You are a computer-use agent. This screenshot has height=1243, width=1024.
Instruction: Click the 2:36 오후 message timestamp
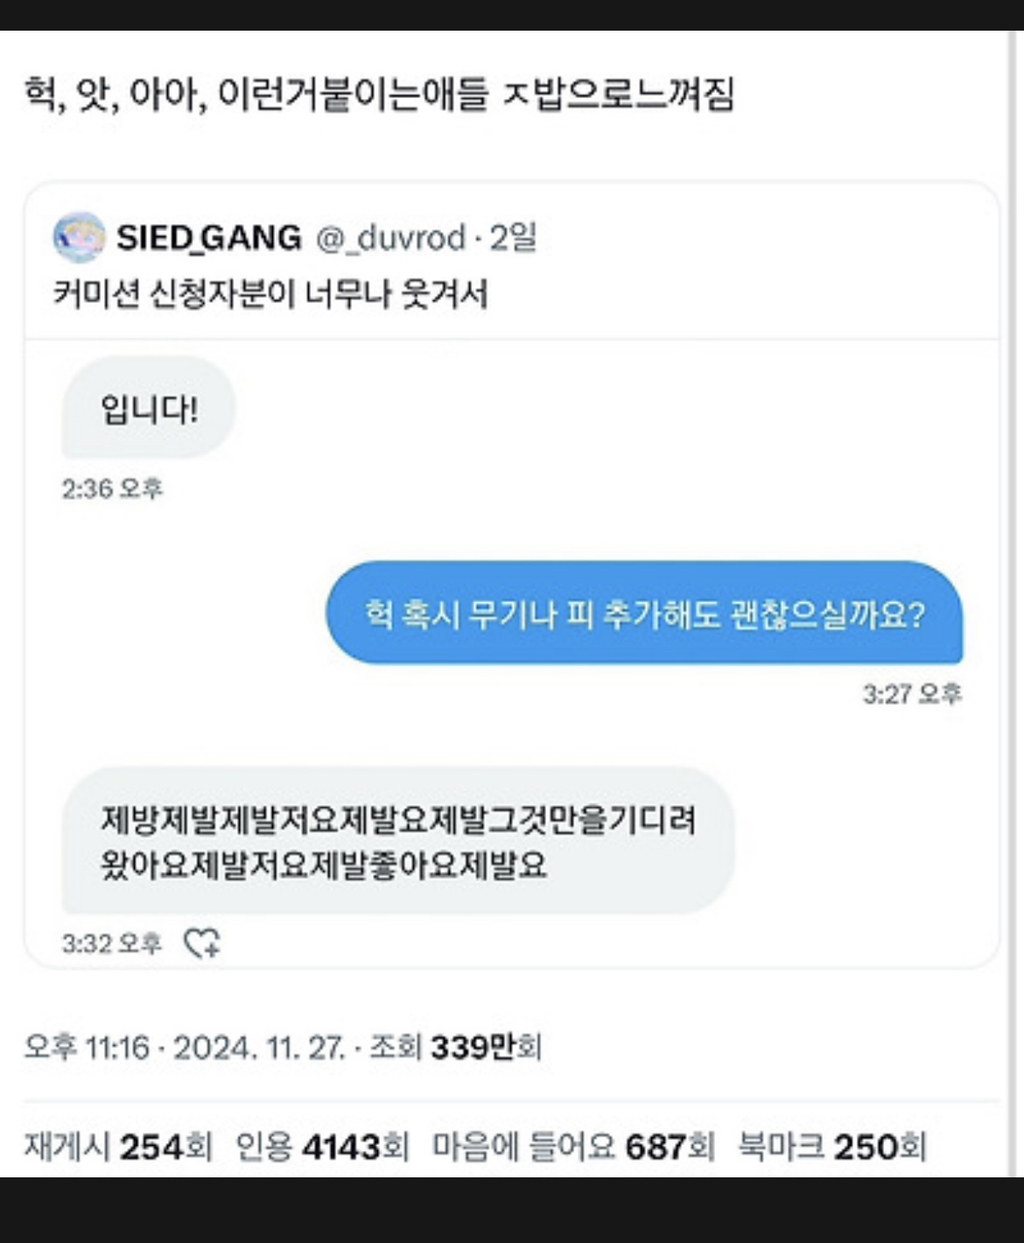pyautogui.click(x=112, y=488)
